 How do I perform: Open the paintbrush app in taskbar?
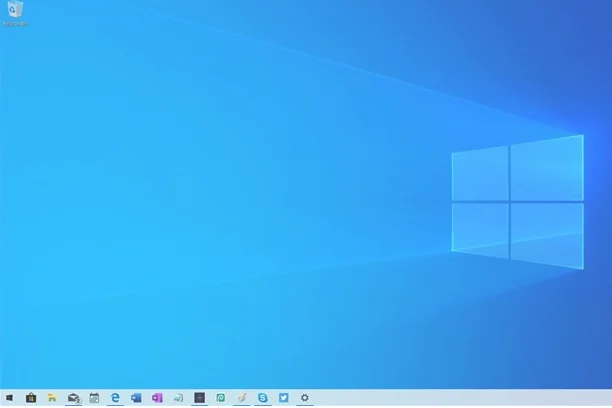click(241, 397)
